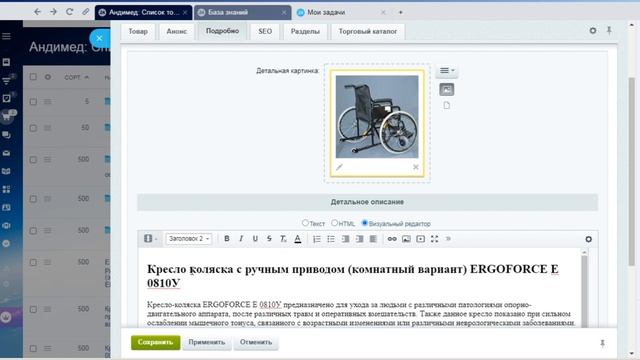
Task: Switch to База знаний browser tab
Action: [x=242, y=13]
